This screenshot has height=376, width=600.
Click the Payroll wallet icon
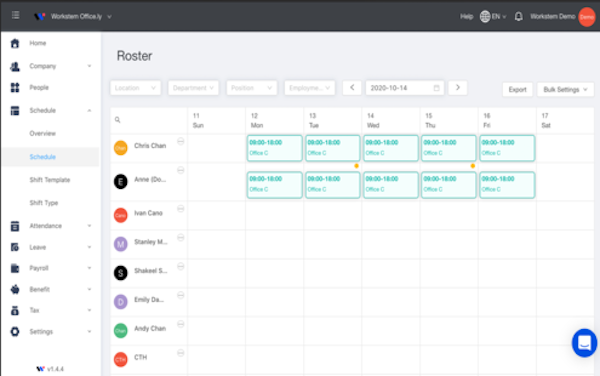pos(15,268)
